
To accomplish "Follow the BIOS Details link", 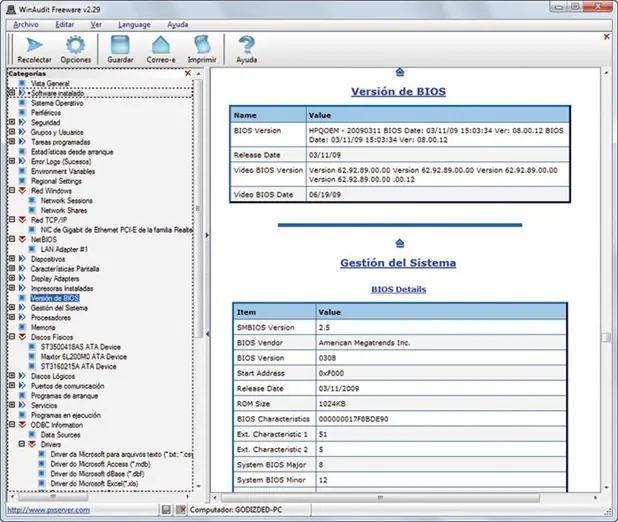I will pyautogui.click(x=398, y=289).
